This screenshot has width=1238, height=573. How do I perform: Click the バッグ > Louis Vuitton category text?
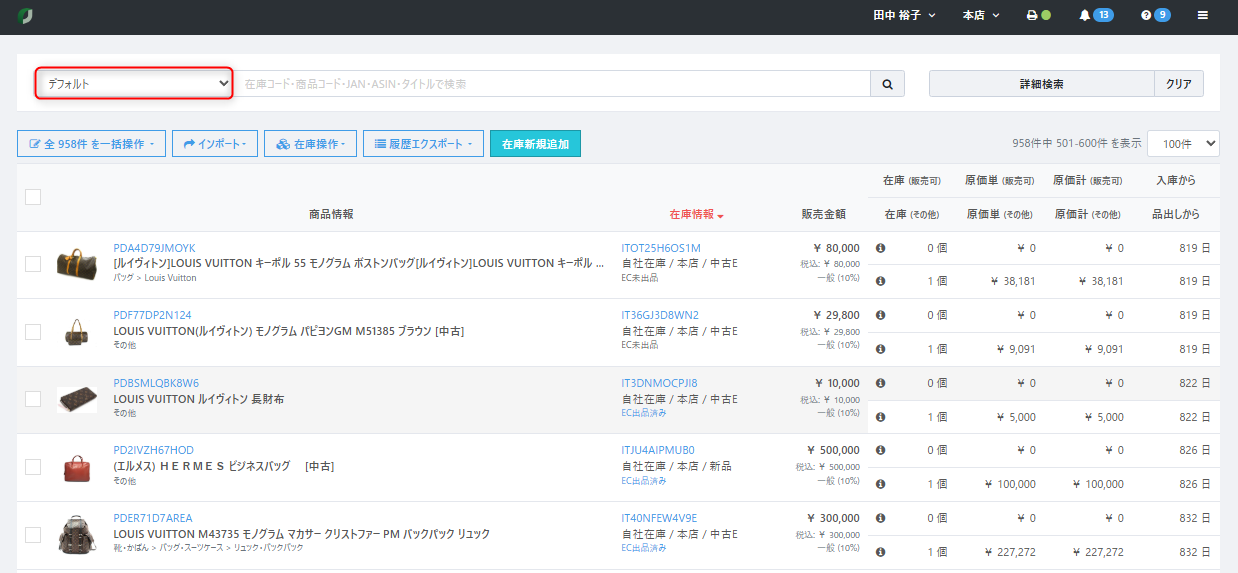pos(155,277)
